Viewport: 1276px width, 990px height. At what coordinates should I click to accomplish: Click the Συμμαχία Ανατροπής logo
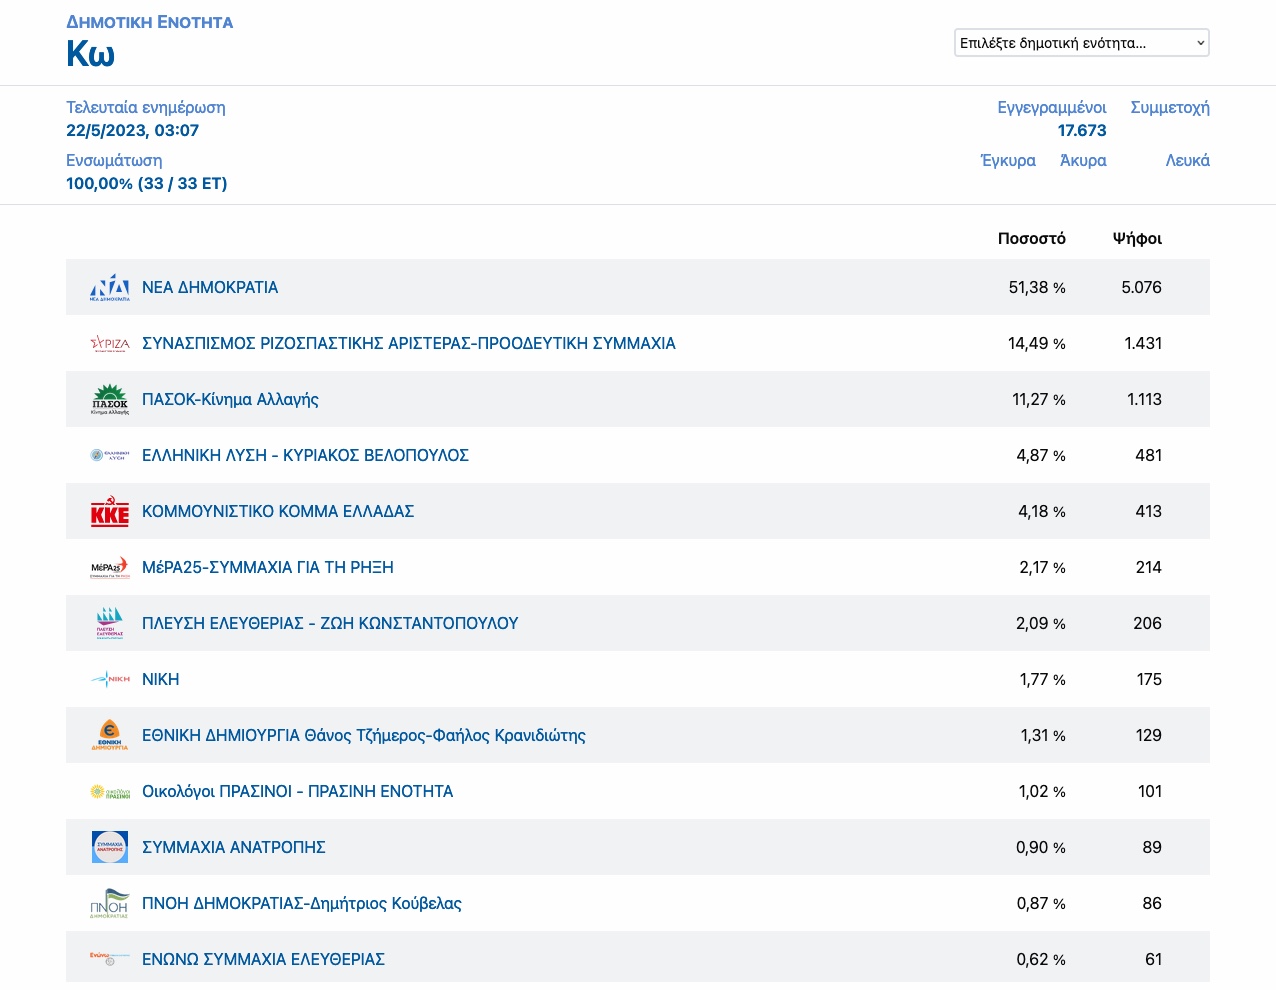pyautogui.click(x=110, y=847)
